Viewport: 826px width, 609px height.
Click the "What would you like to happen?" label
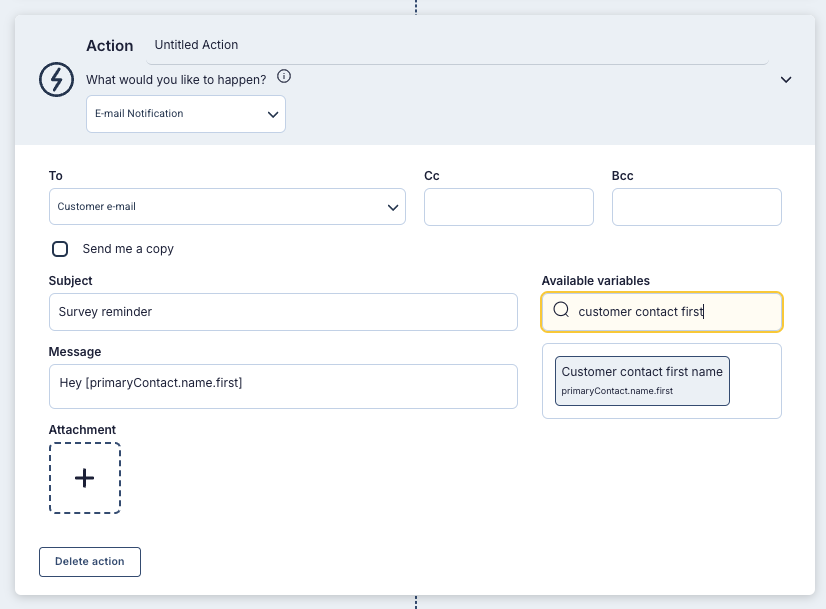click(176, 79)
